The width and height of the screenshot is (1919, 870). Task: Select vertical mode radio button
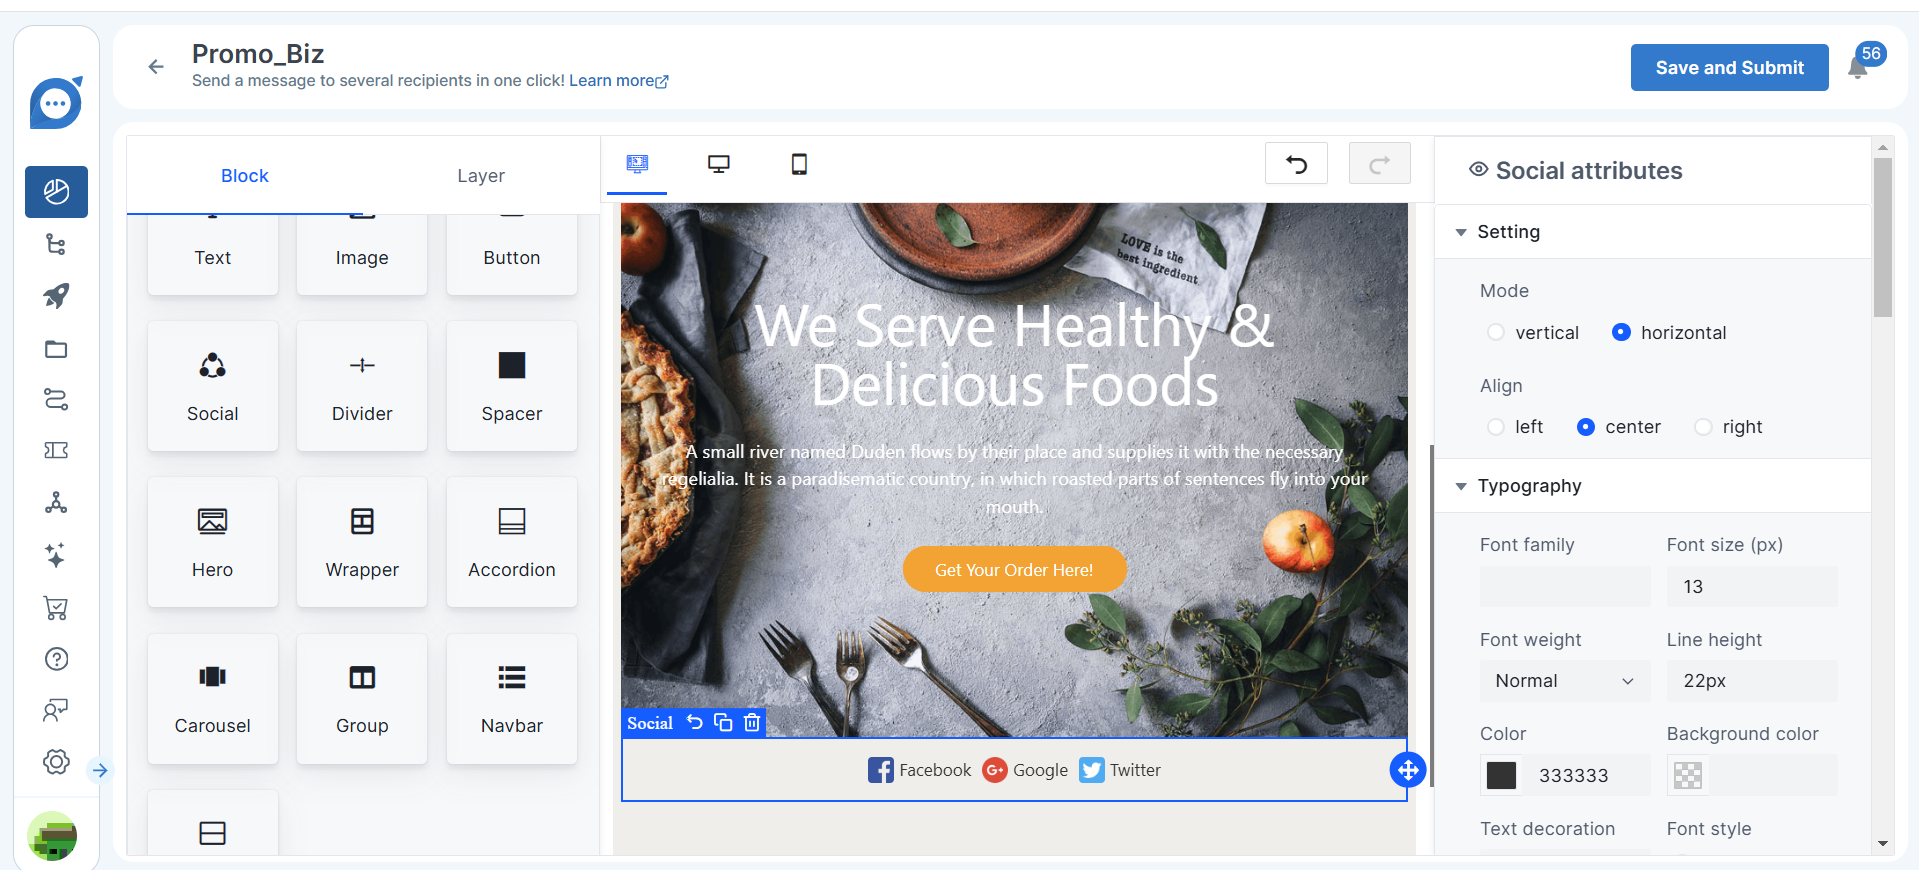pyautogui.click(x=1496, y=332)
